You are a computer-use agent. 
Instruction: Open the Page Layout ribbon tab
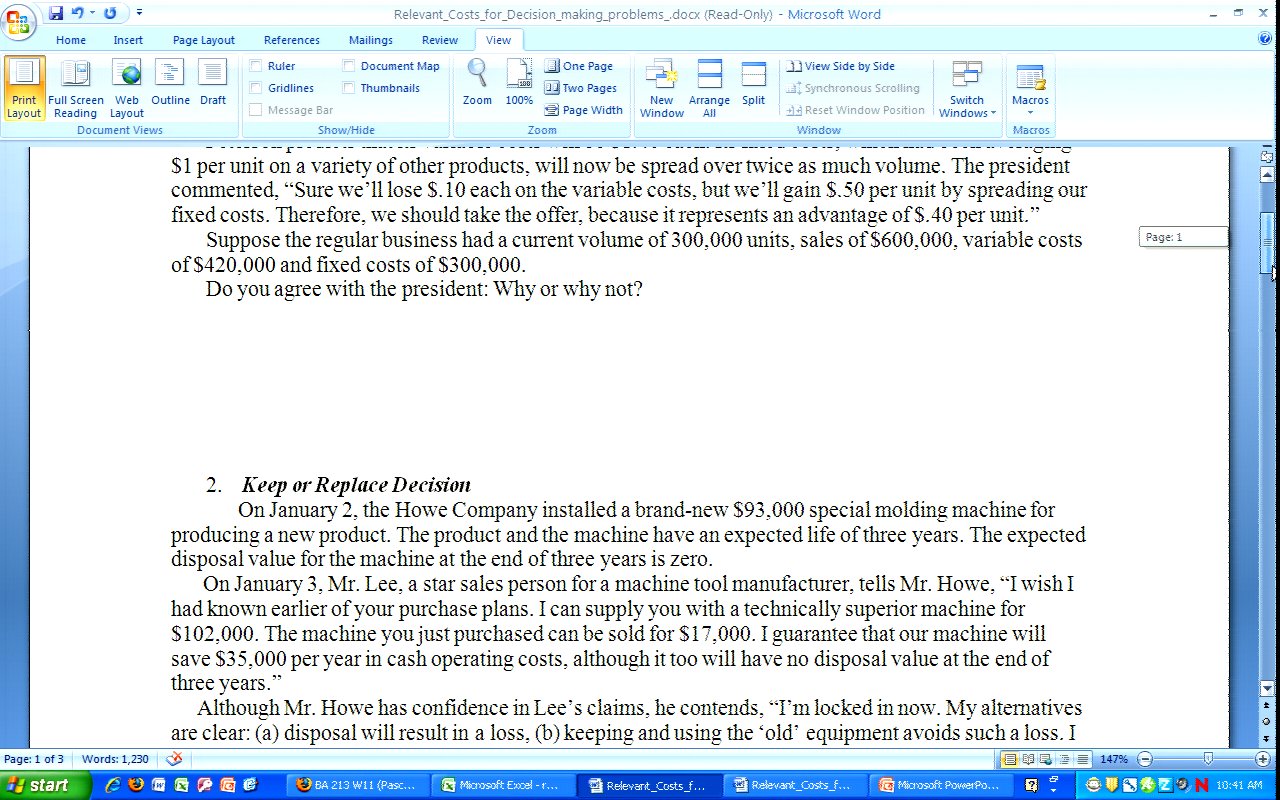click(x=203, y=40)
